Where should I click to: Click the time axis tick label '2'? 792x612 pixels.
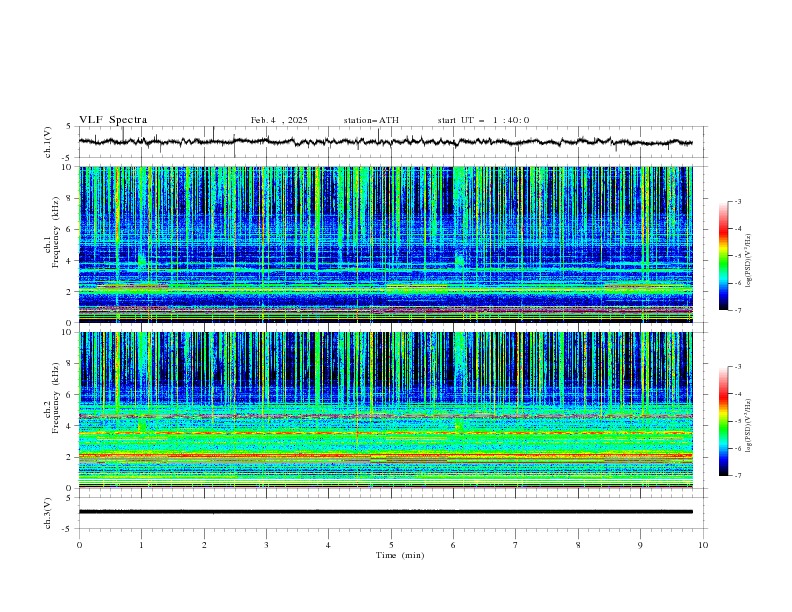tap(204, 545)
